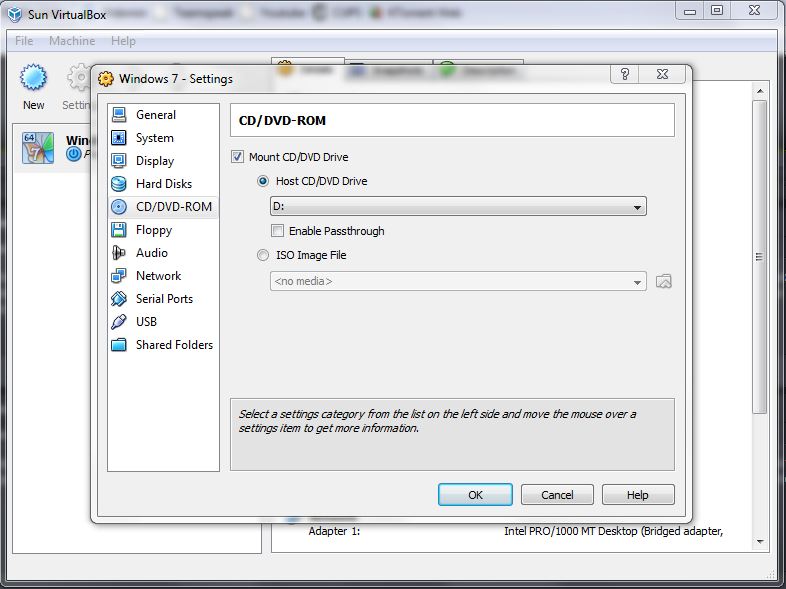The height and width of the screenshot is (589, 786).
Task: Open the File menu
Action: [24, 41]
